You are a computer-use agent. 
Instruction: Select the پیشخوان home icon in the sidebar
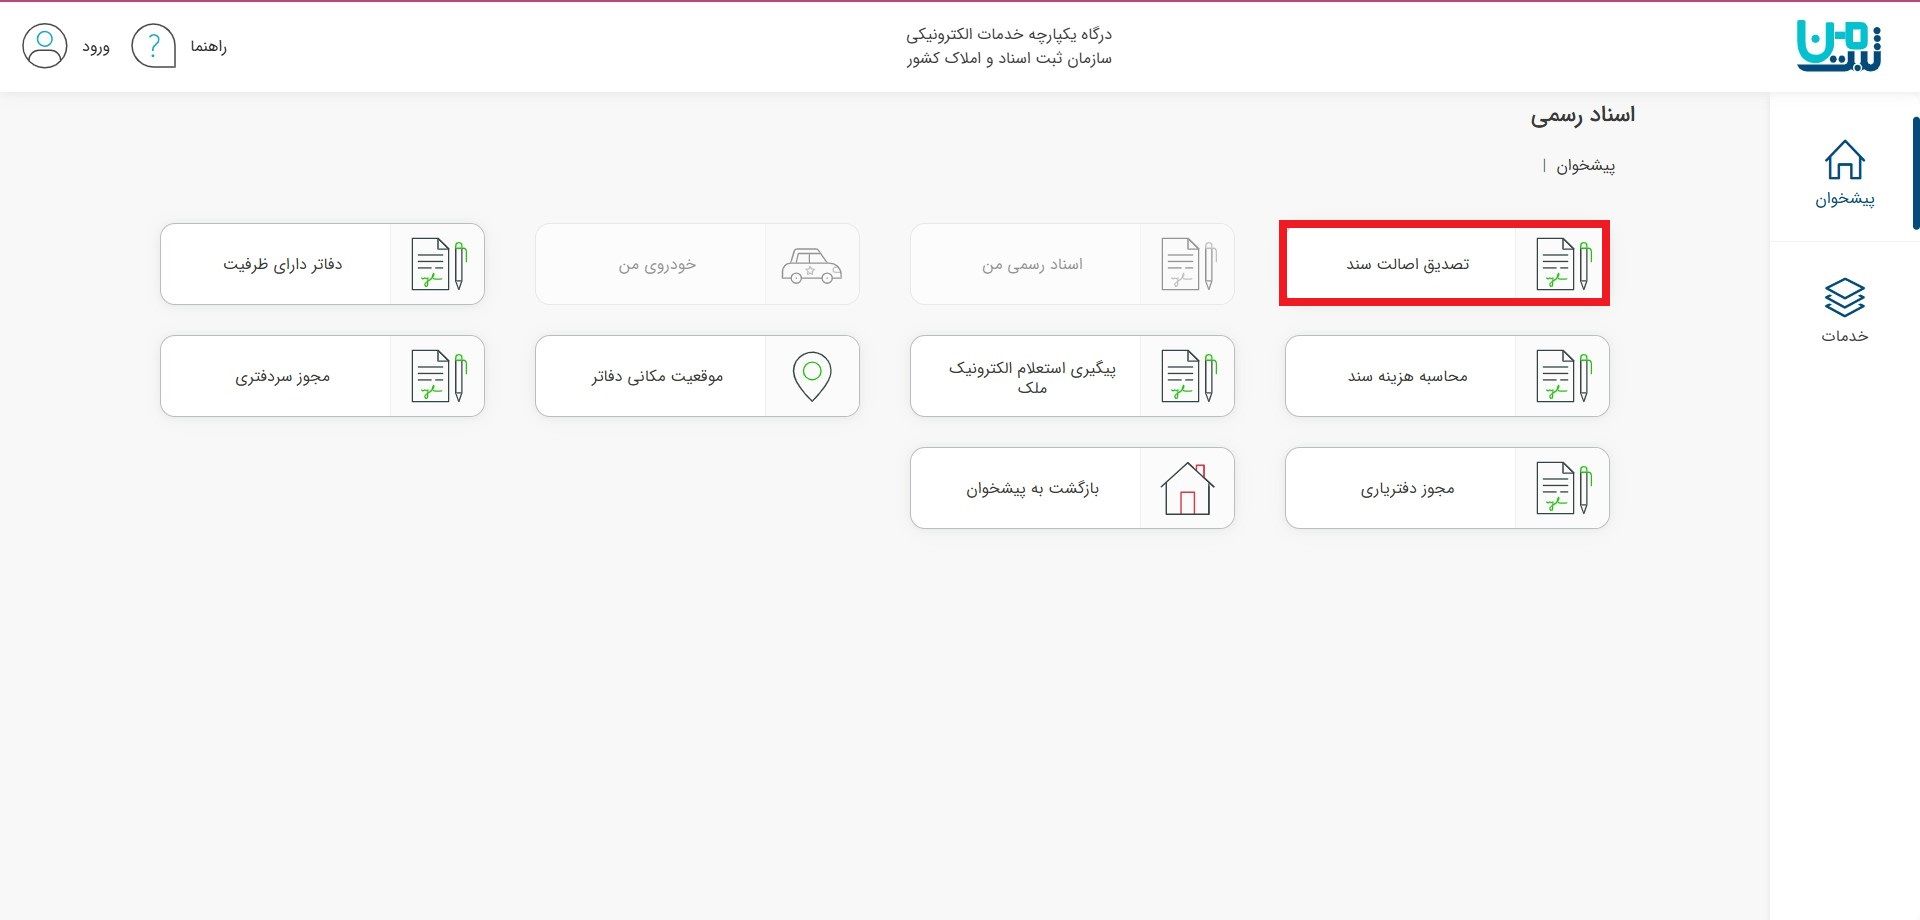(1845, 160)
